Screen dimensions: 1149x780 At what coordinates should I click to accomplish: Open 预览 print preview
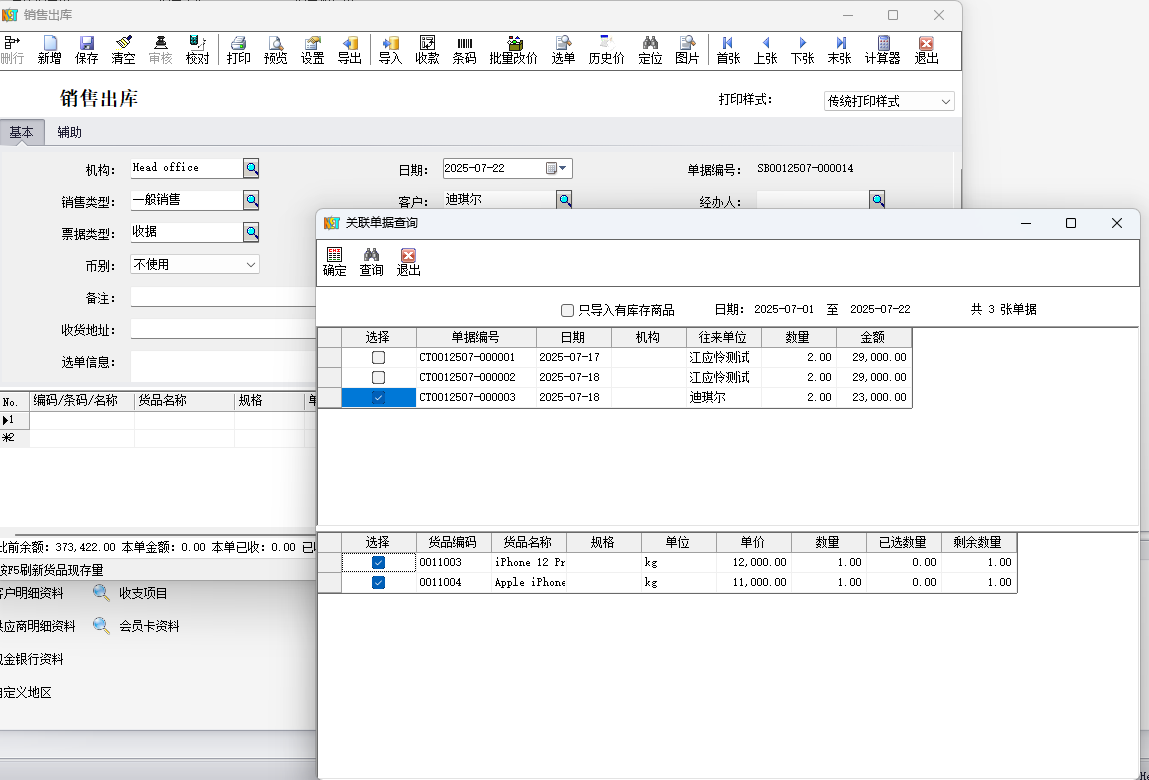[x=275, y=50]
